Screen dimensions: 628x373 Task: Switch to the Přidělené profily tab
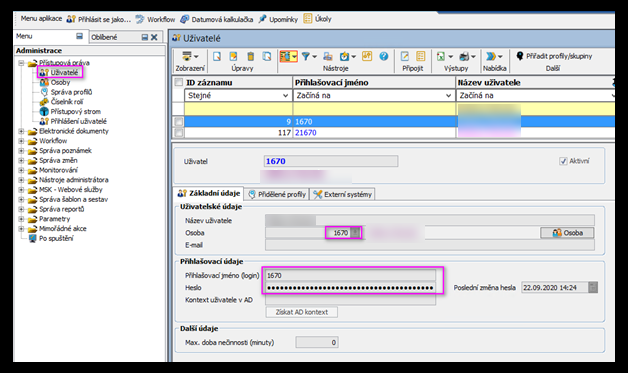[x=277, y=194]
